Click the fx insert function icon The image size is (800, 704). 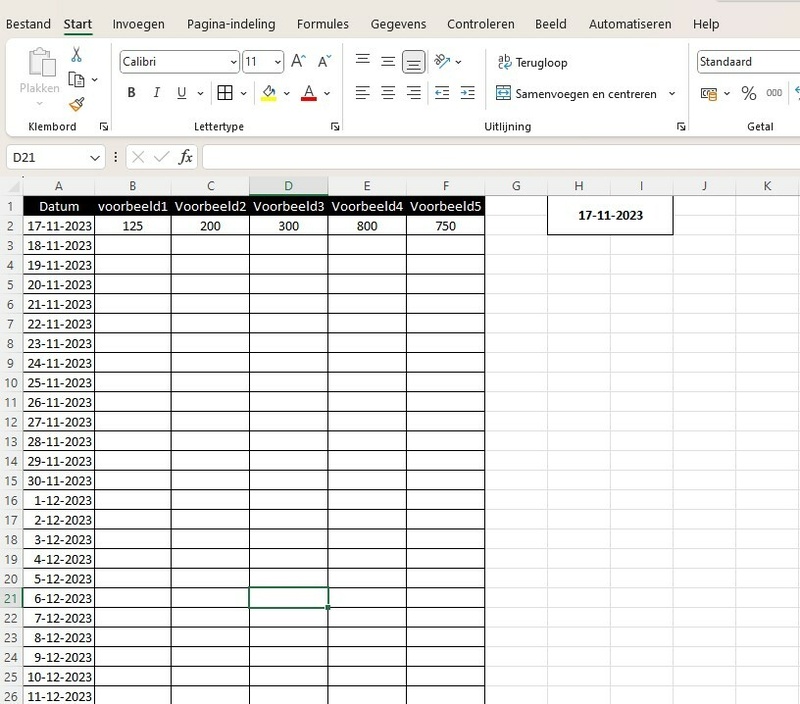coord(186,157)
